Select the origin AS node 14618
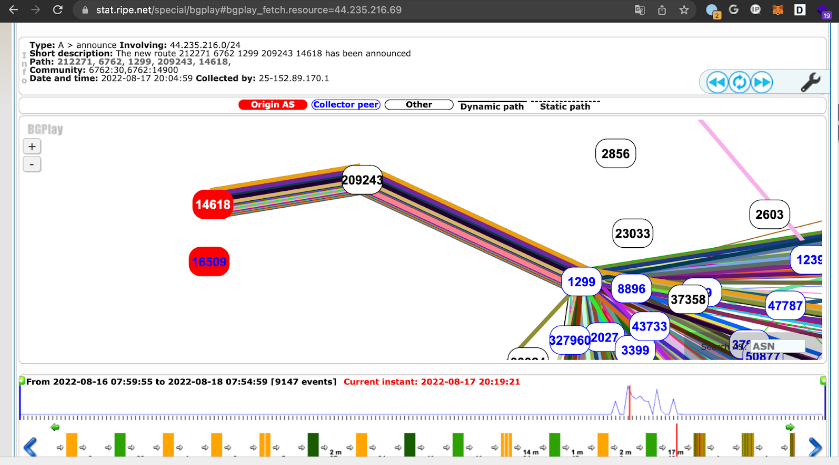Screen dimensions: 839x465 click(213, 204)
